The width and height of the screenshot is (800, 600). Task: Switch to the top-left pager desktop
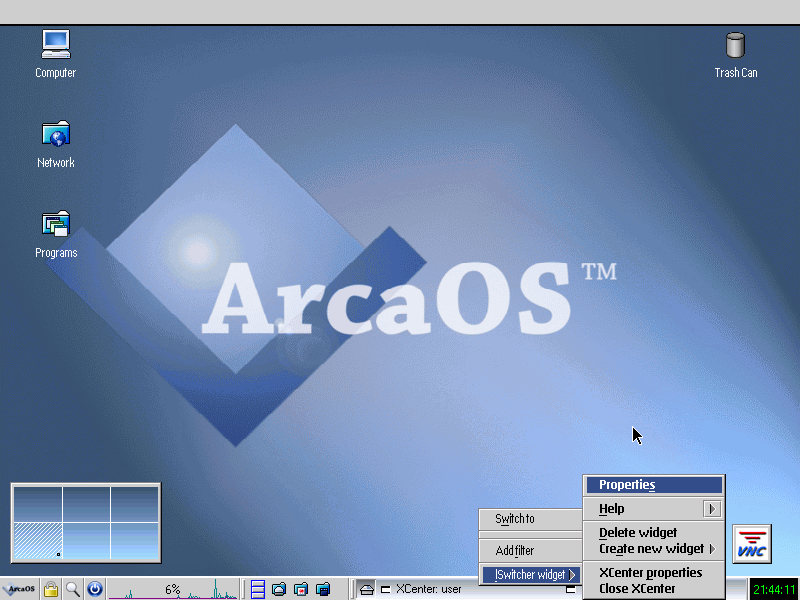[x=38, y=504]
